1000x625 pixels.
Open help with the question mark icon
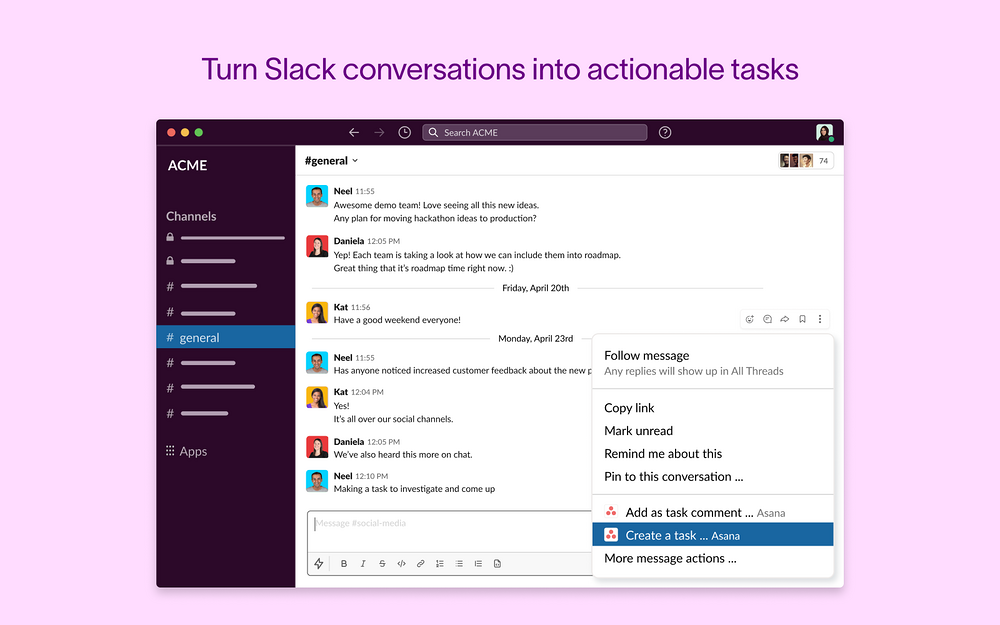(665, 132)
